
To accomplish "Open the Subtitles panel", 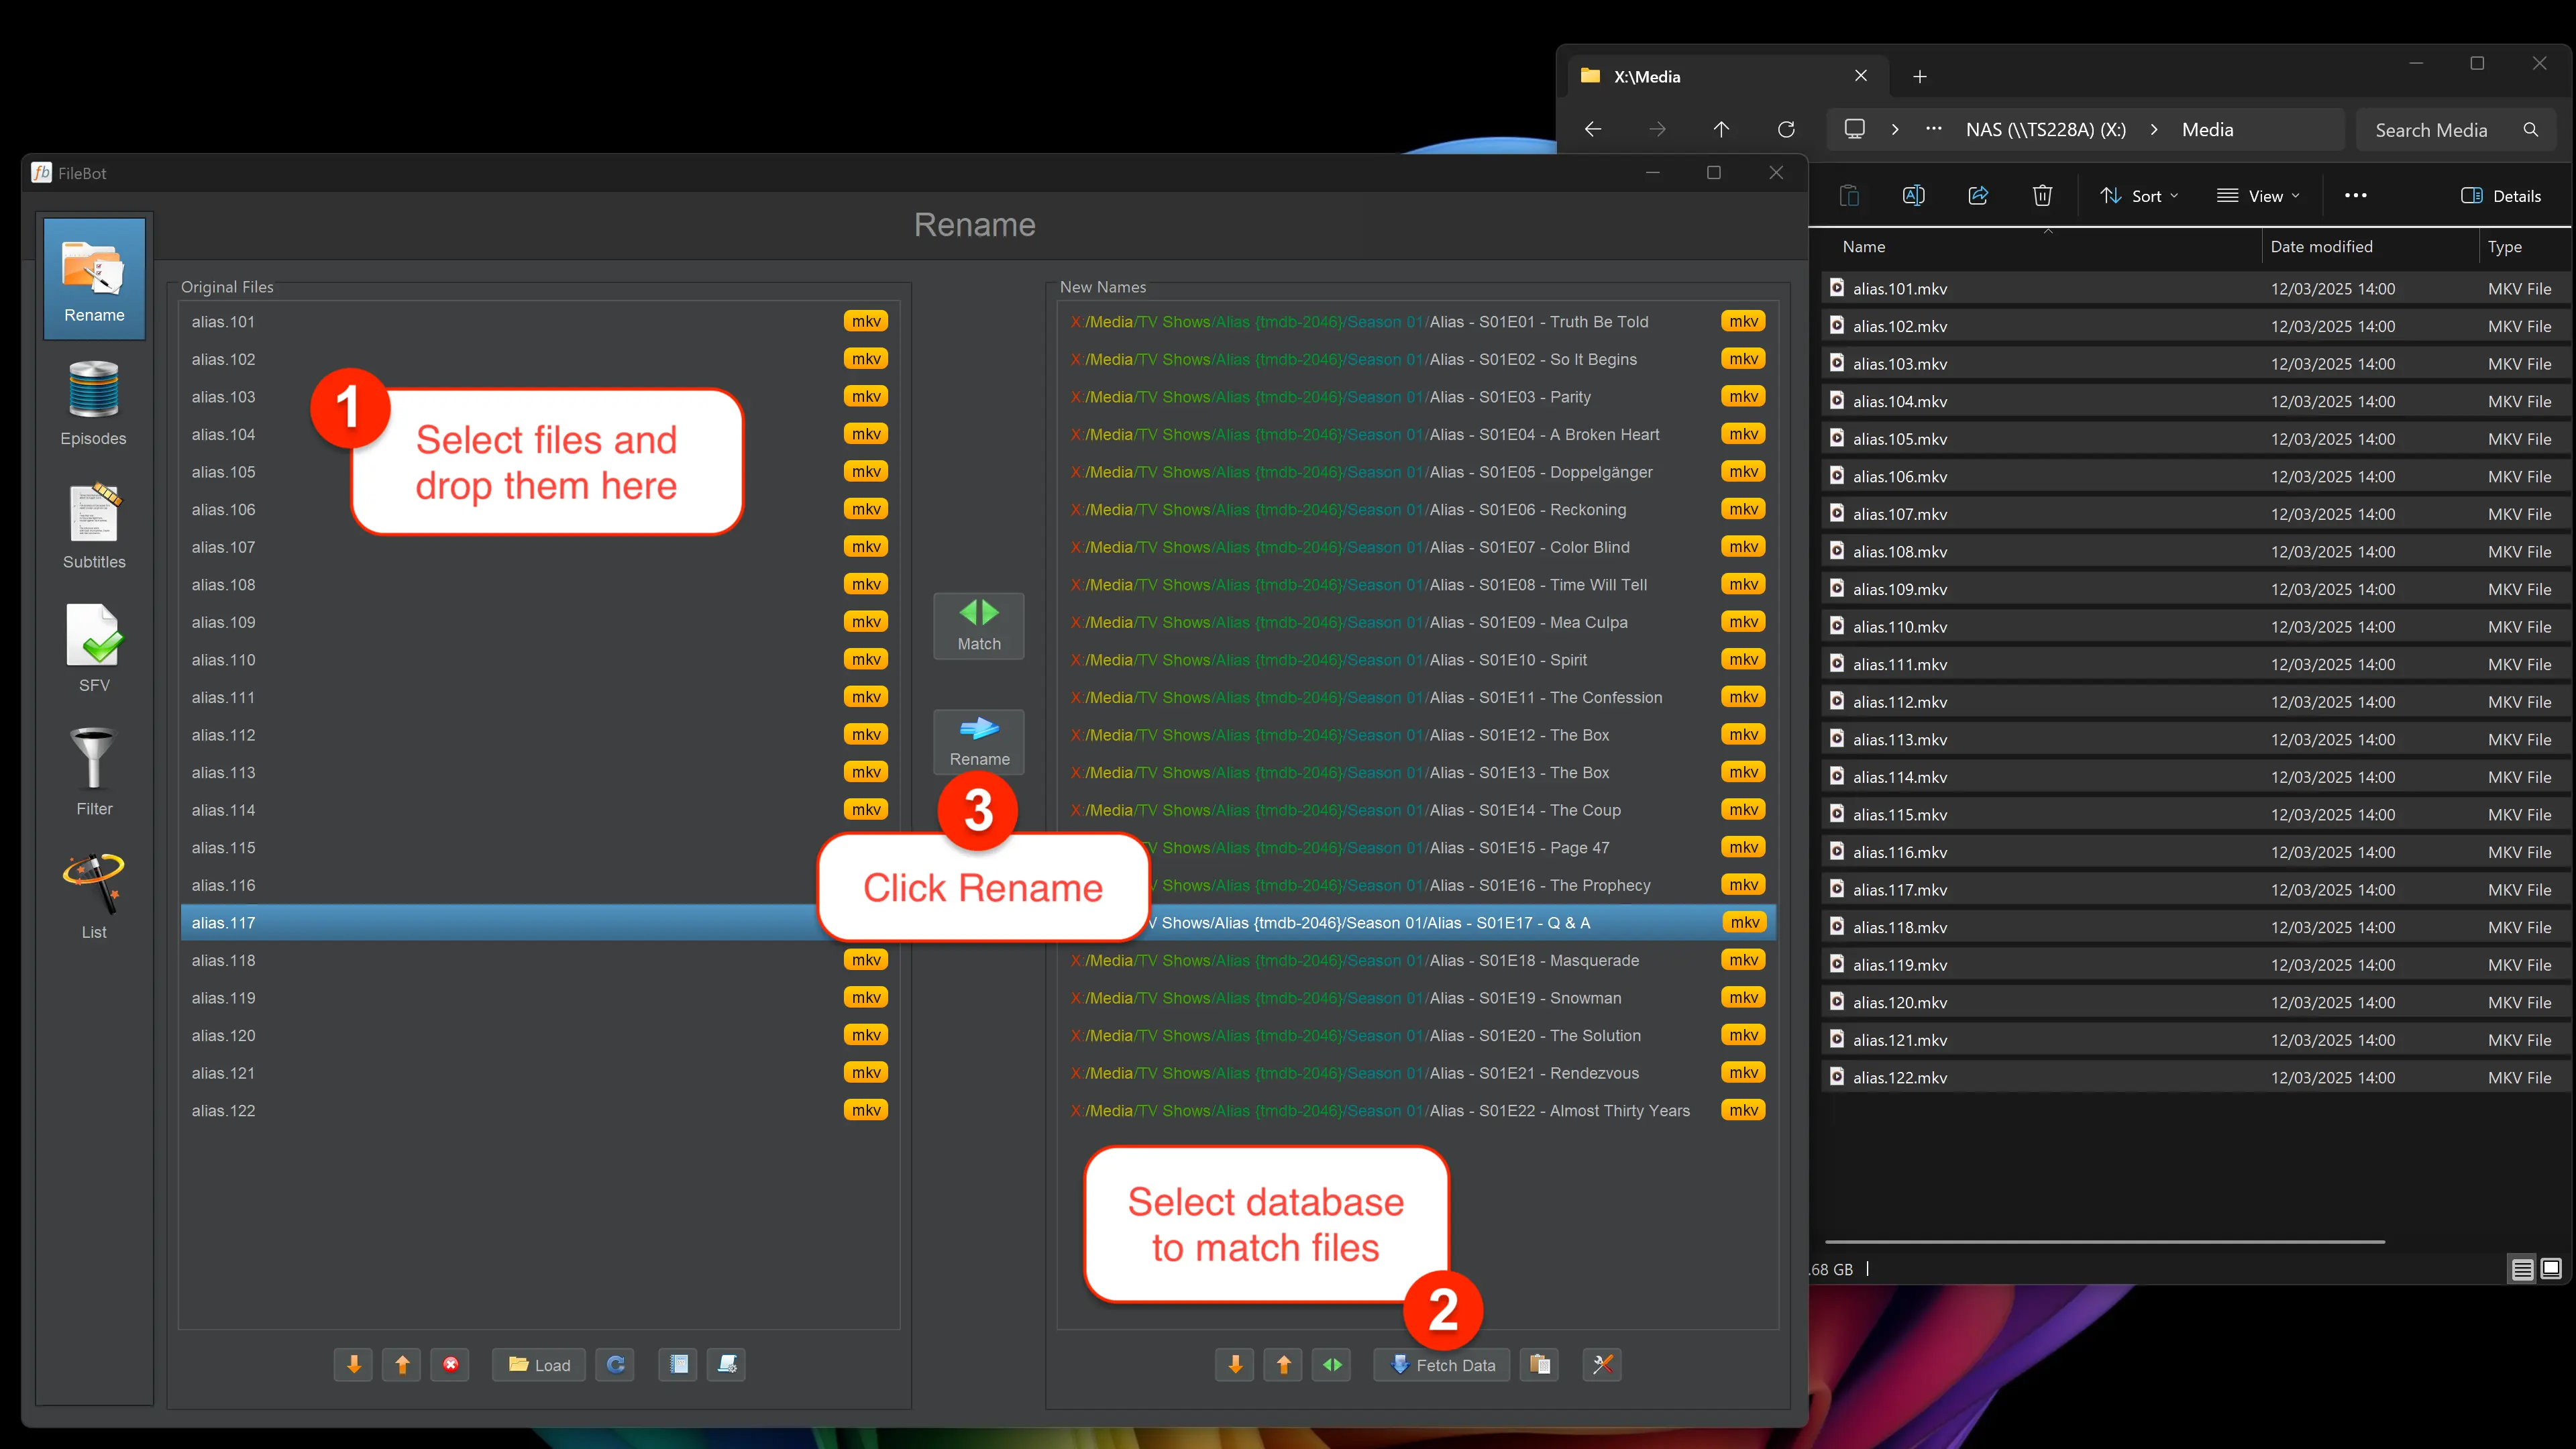I will 94,527.
